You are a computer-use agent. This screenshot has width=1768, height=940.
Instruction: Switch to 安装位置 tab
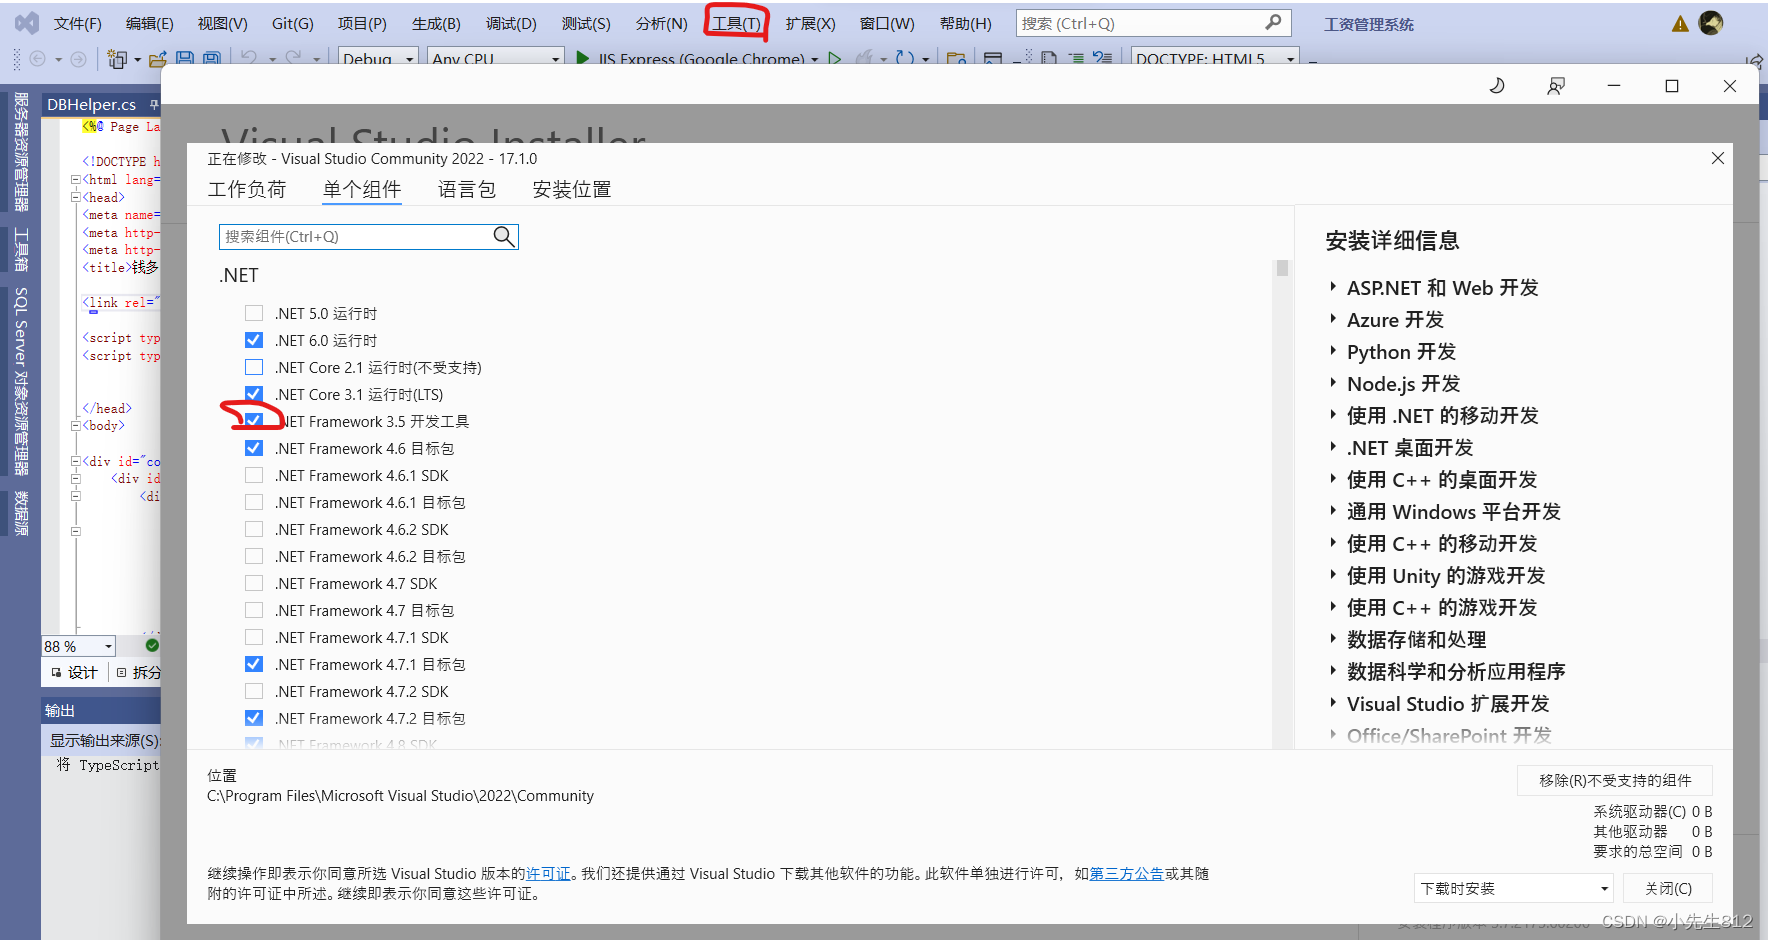572,189
